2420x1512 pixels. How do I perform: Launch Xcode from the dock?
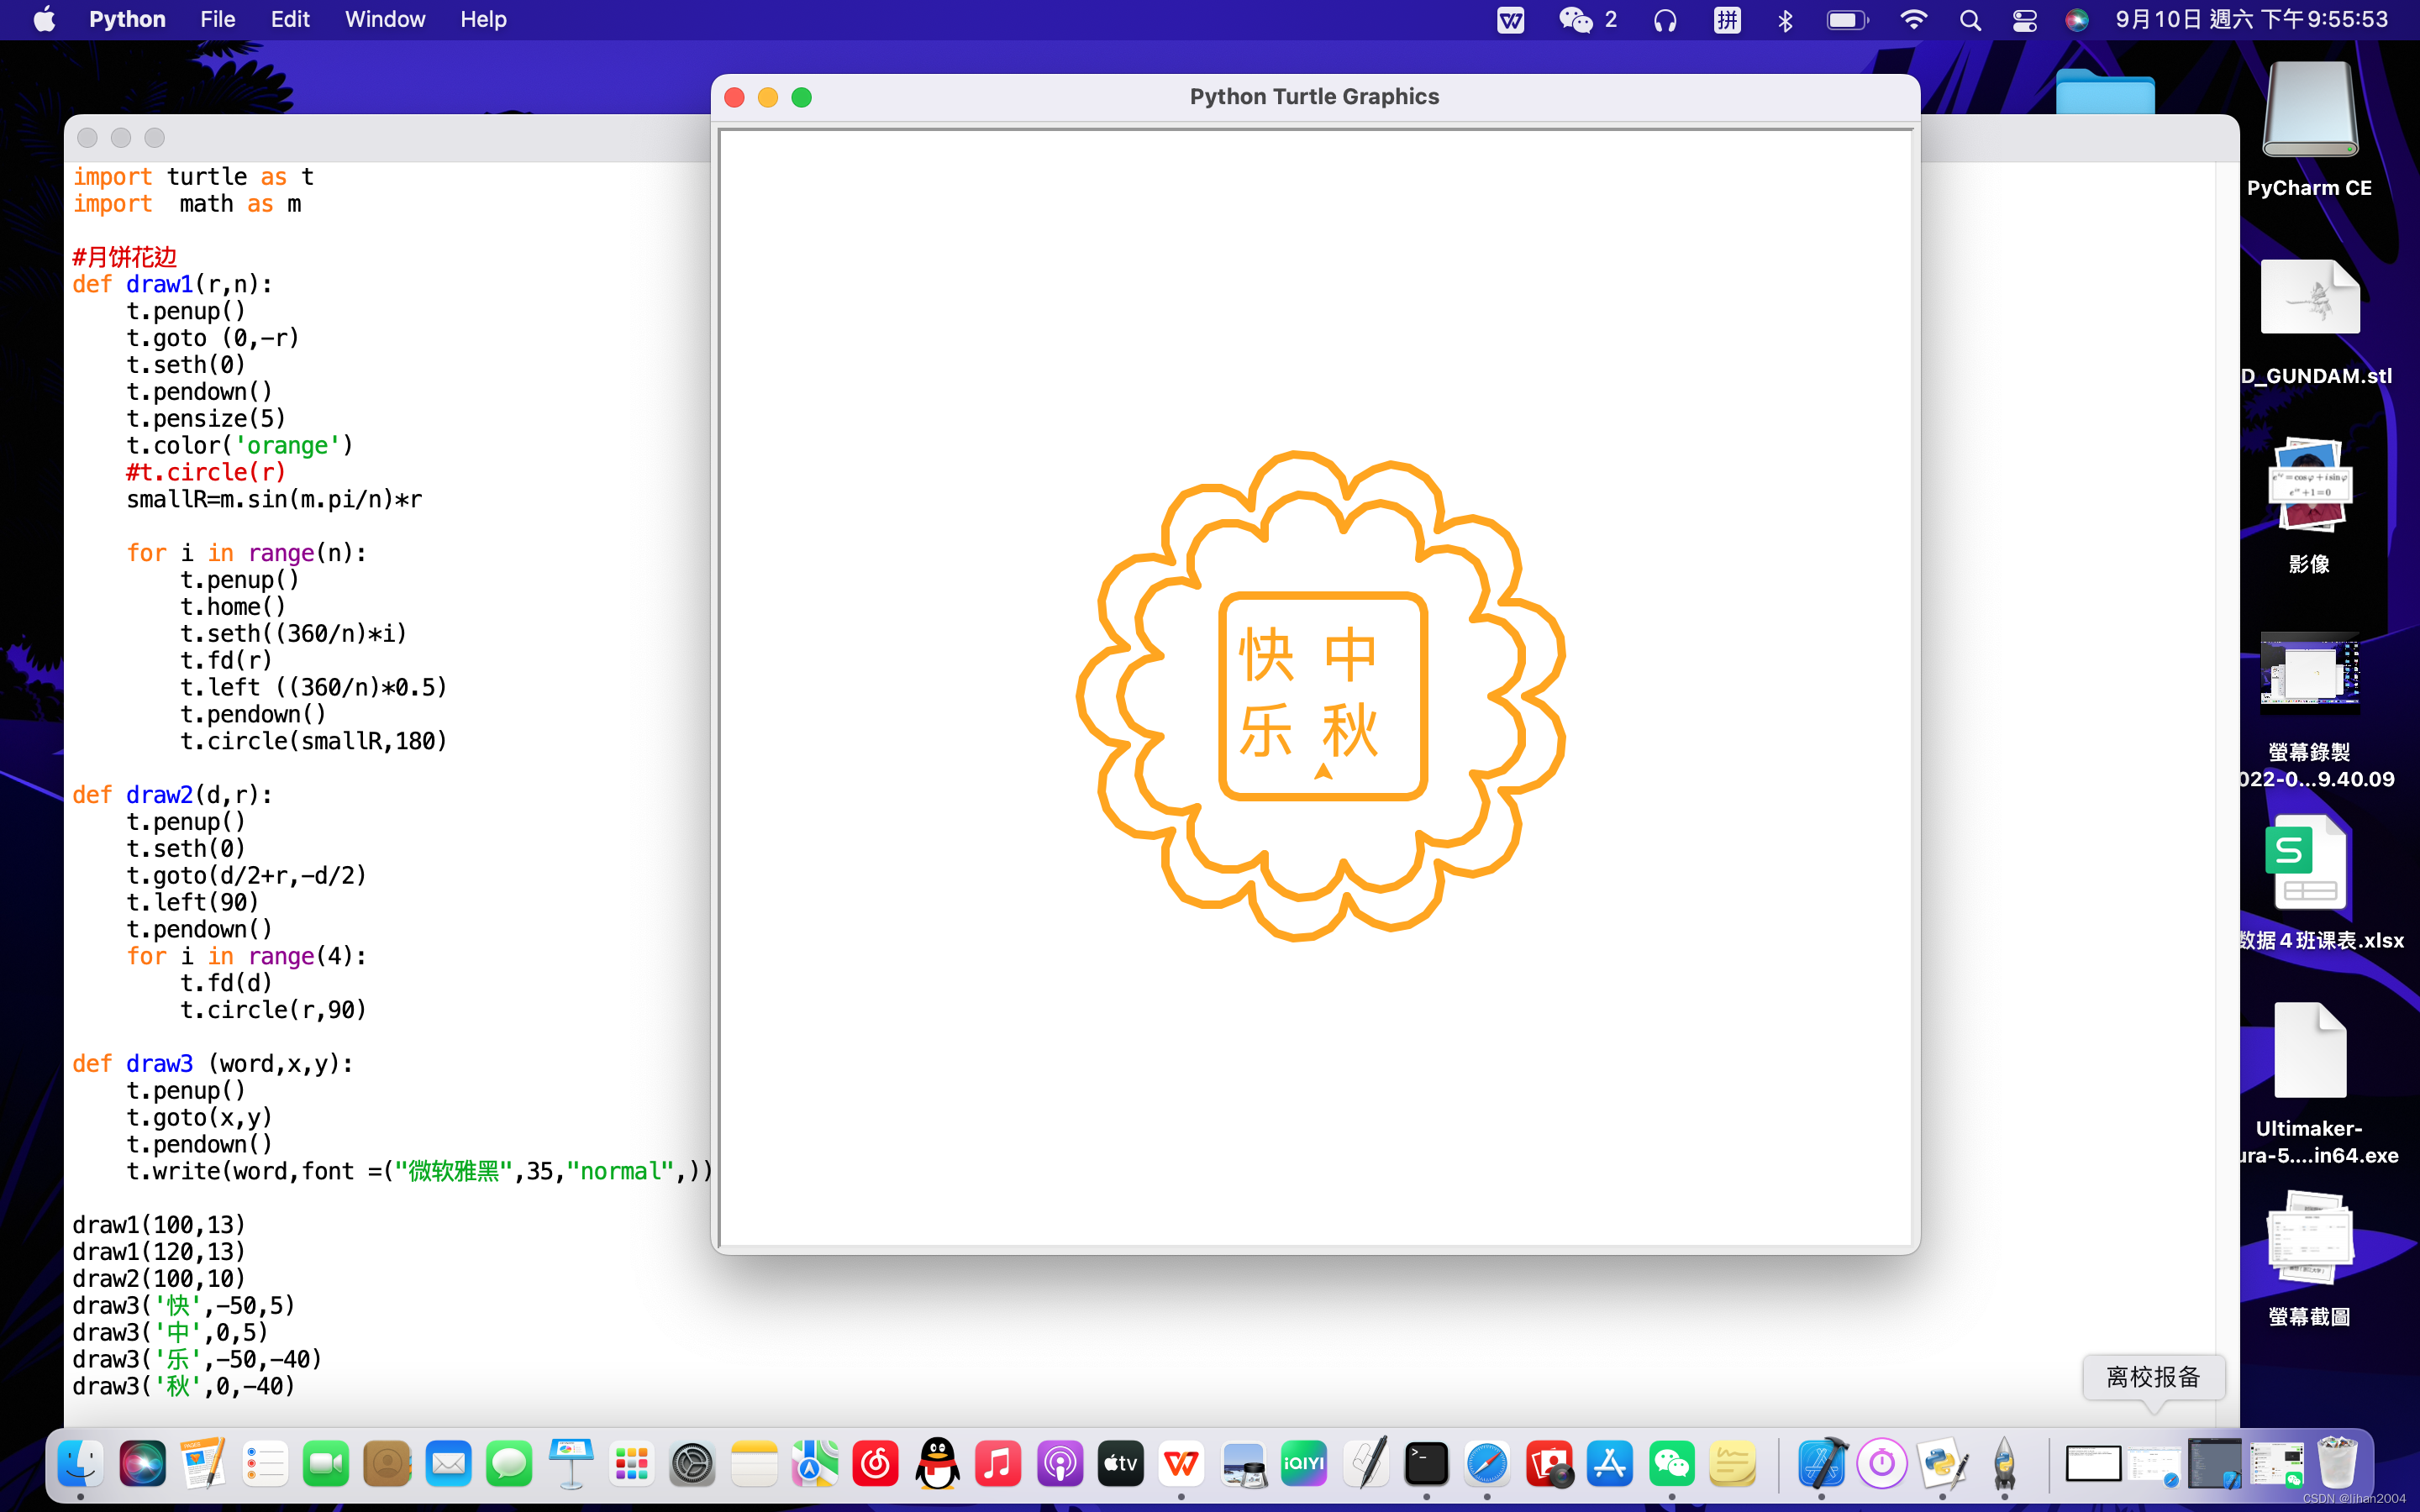(x=1821, y=1464)
